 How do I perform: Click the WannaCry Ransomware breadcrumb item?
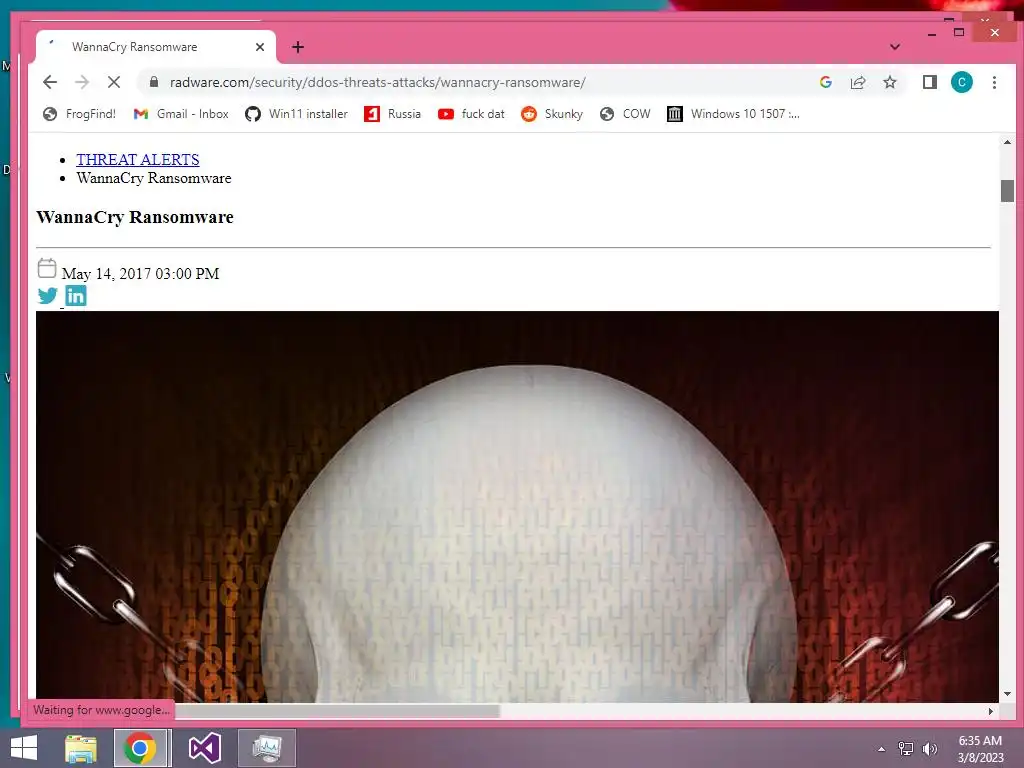pos(153,178)
